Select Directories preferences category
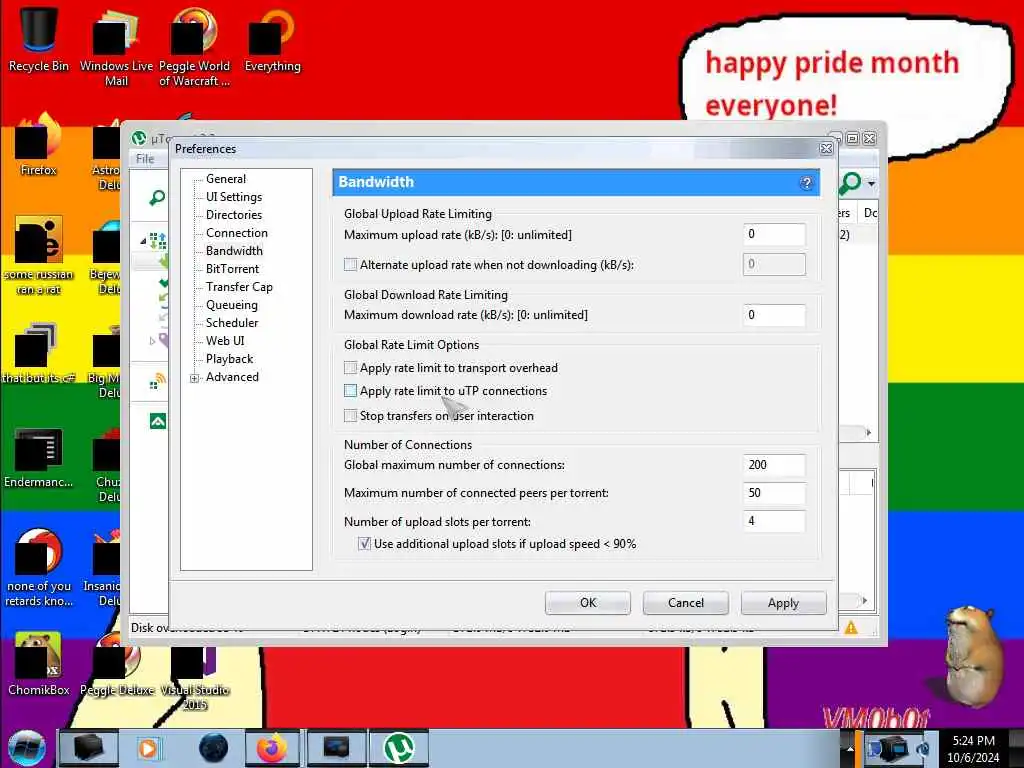This screenshot has width=1024, height=768. coord(234,215)
